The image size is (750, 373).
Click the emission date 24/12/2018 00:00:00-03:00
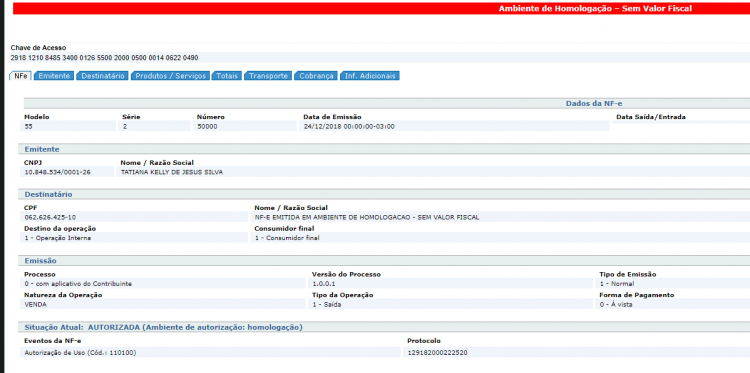point(349,127)
